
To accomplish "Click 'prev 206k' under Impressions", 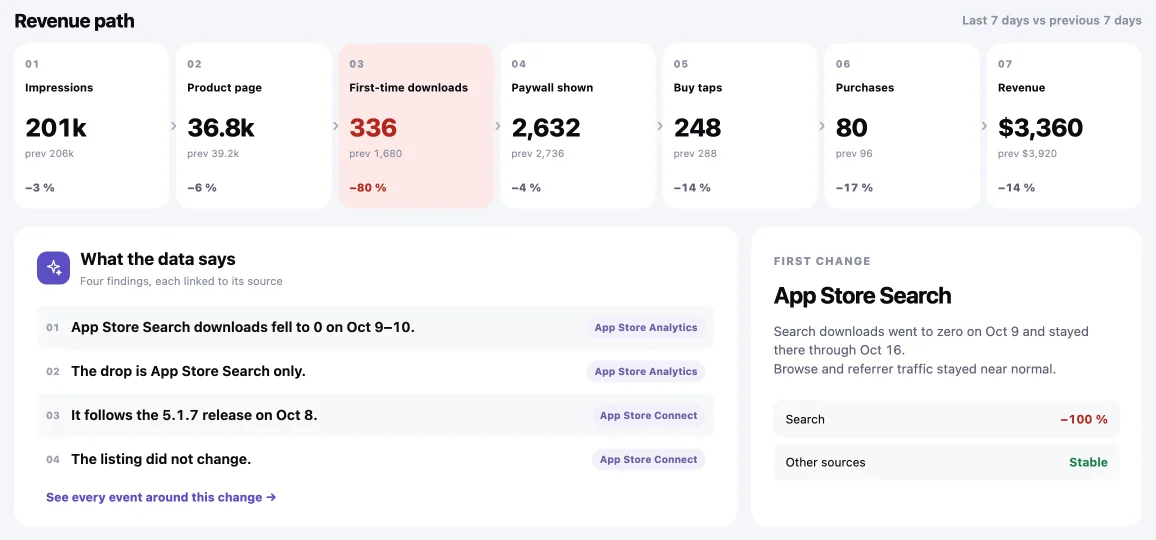I will point(49,154).
